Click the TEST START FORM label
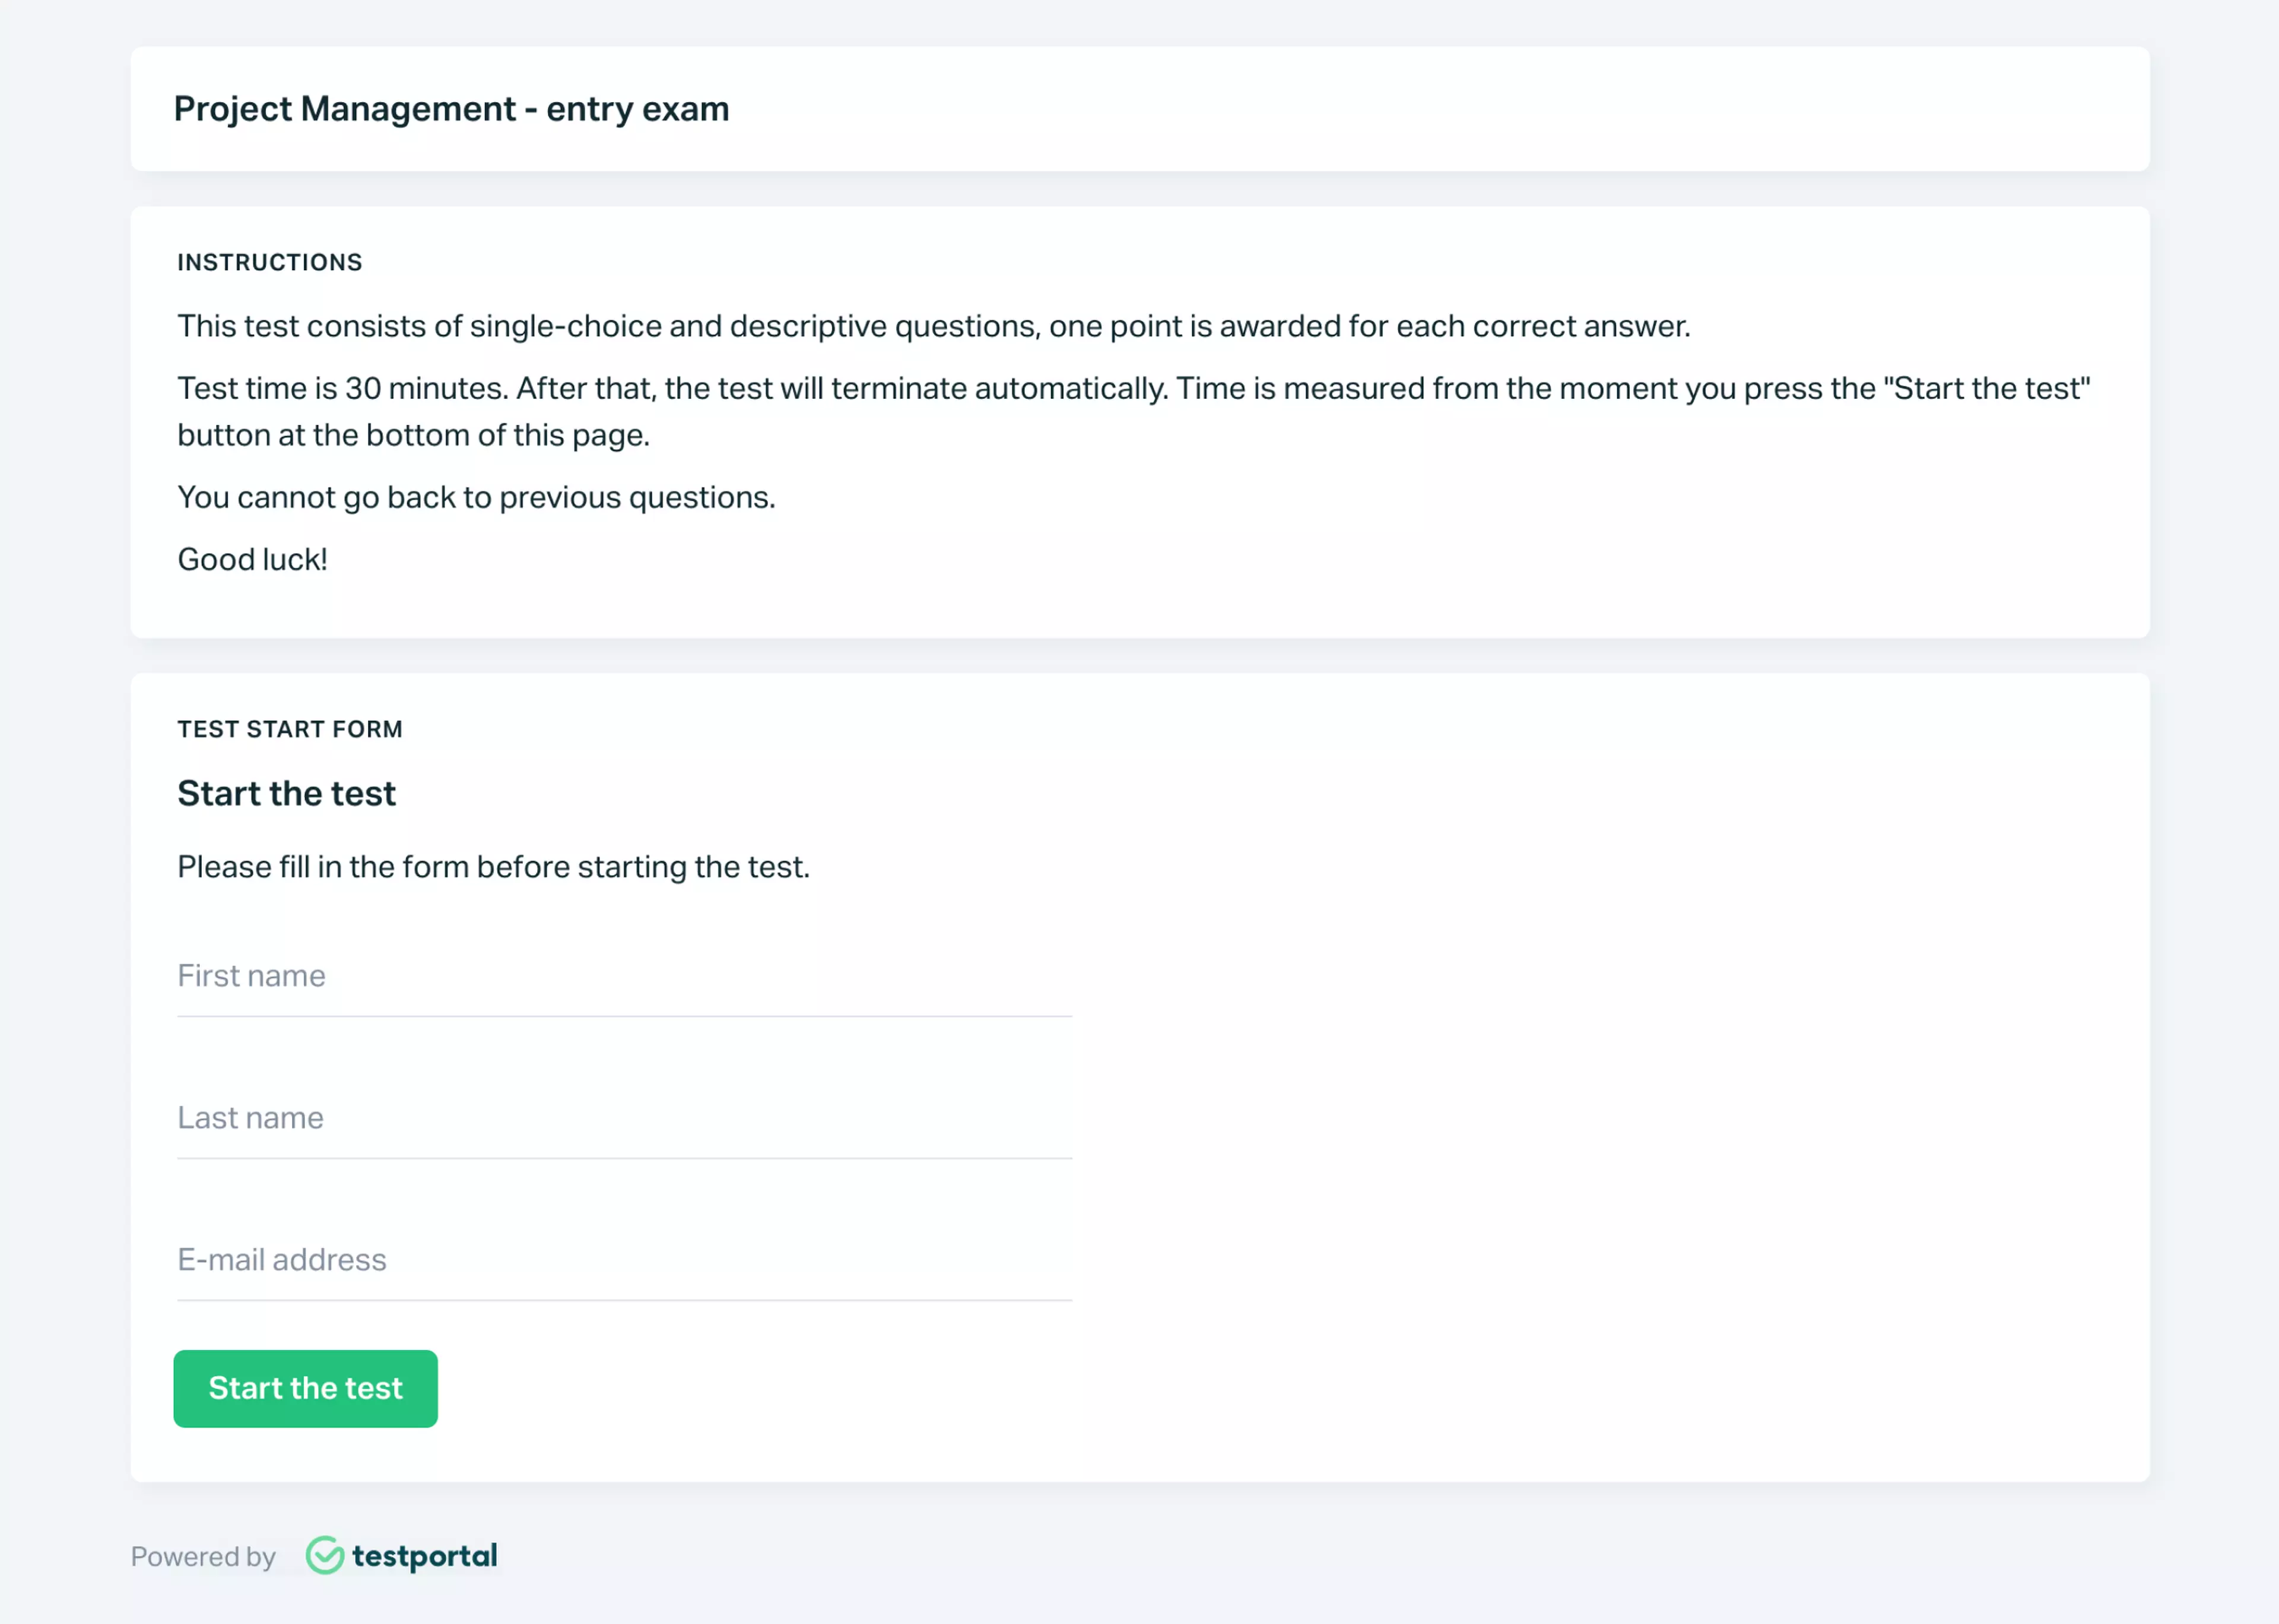2279x1624 pixels. 290,729
